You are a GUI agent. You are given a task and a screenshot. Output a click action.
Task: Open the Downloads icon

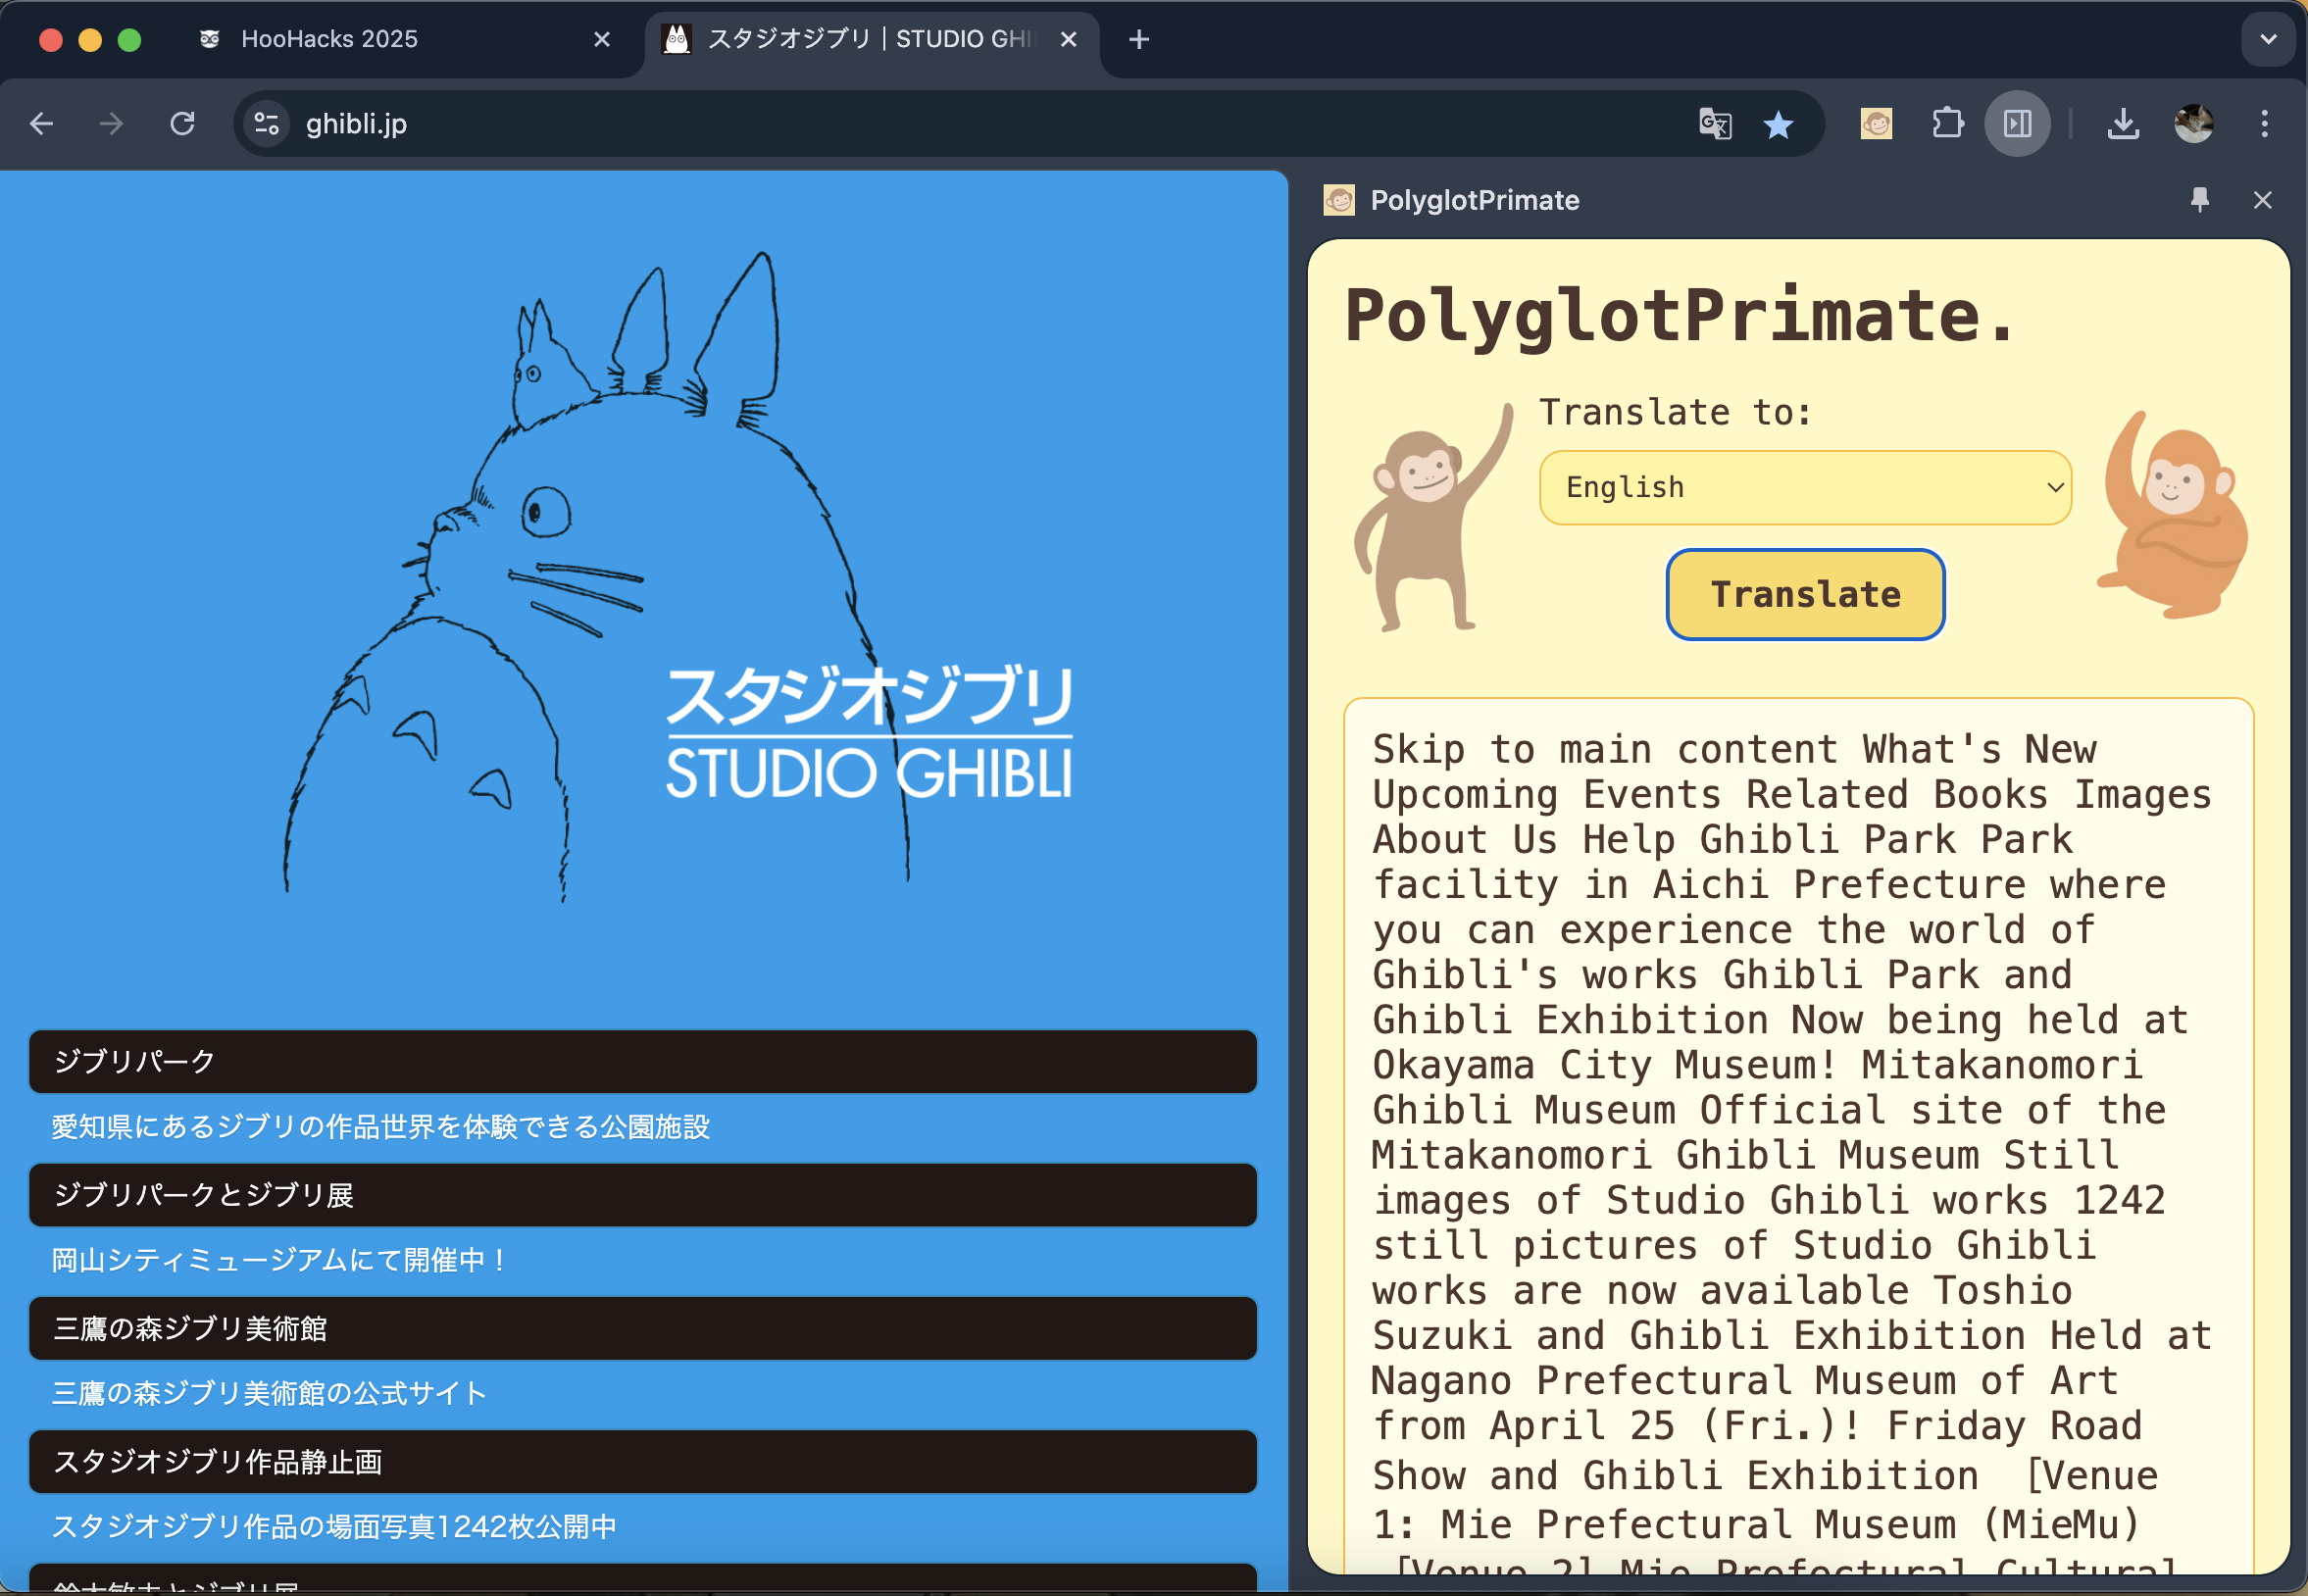pos(2123,124)
